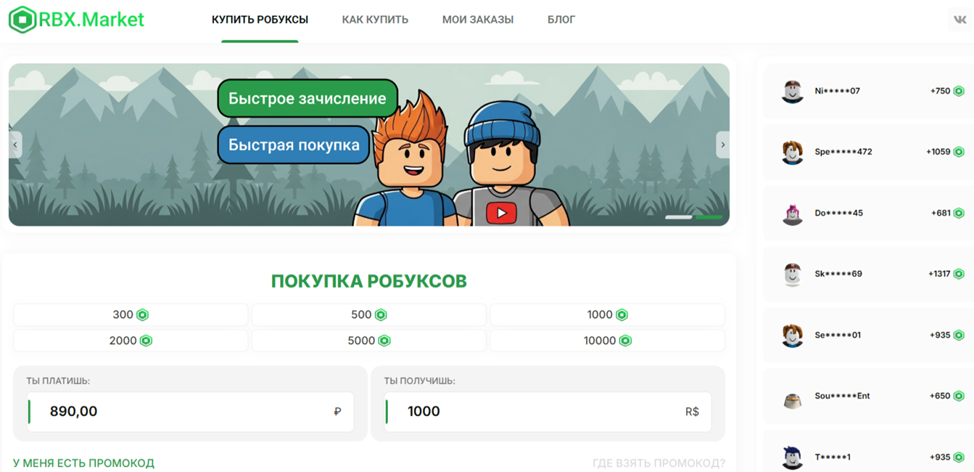Click the Sou*****Ent hat avatar
Screen dimensions: 974x472
(793, 397)
